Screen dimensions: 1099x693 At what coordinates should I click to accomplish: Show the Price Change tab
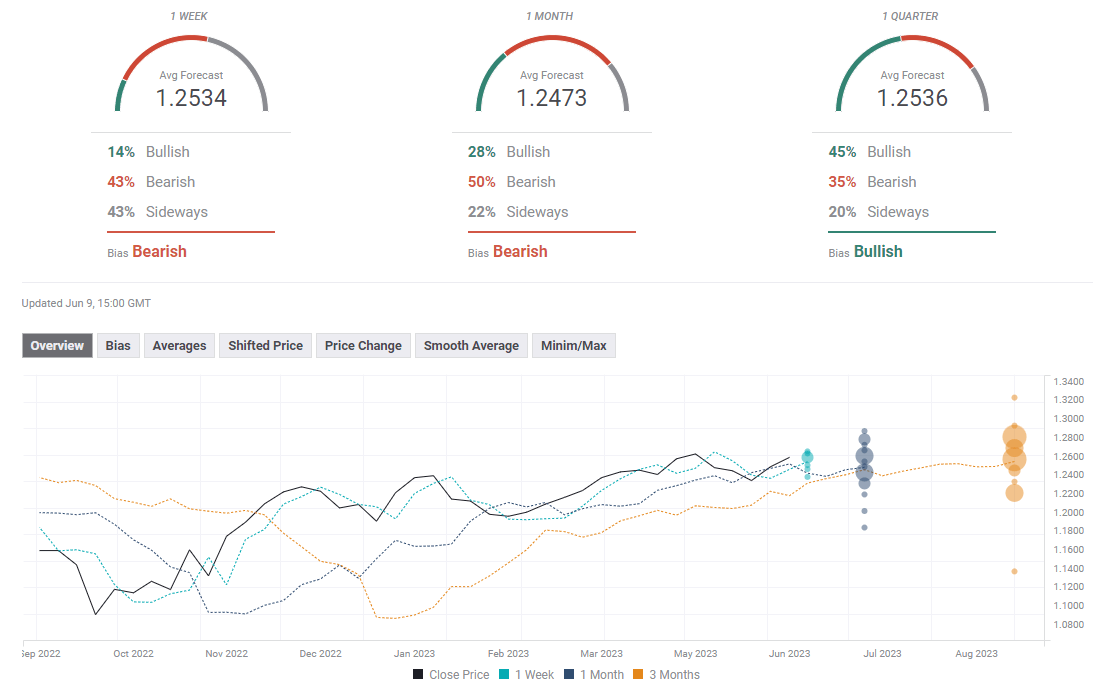(363, 346)
